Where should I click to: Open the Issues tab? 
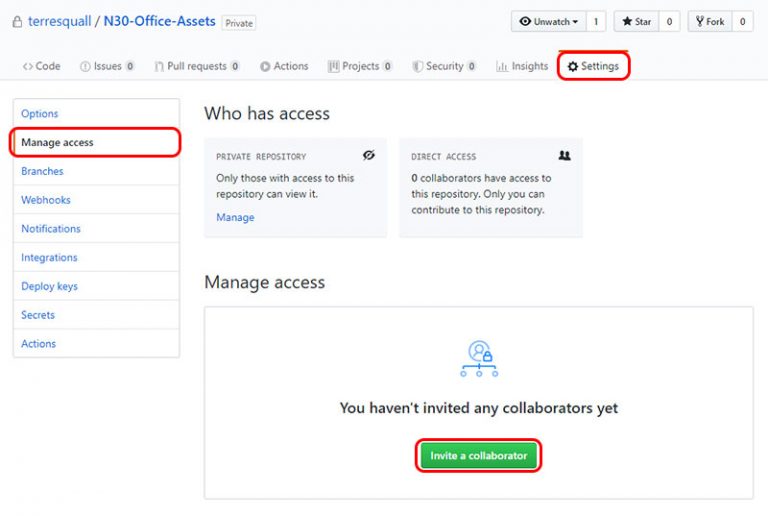[108, 66]
